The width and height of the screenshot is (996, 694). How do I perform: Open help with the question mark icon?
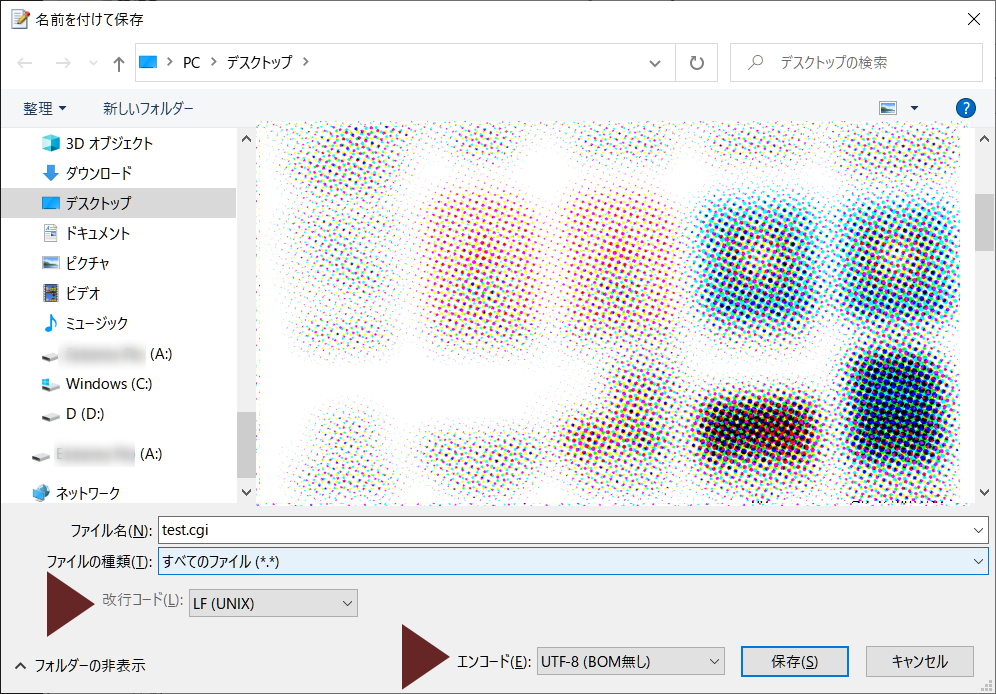[966, 108]
